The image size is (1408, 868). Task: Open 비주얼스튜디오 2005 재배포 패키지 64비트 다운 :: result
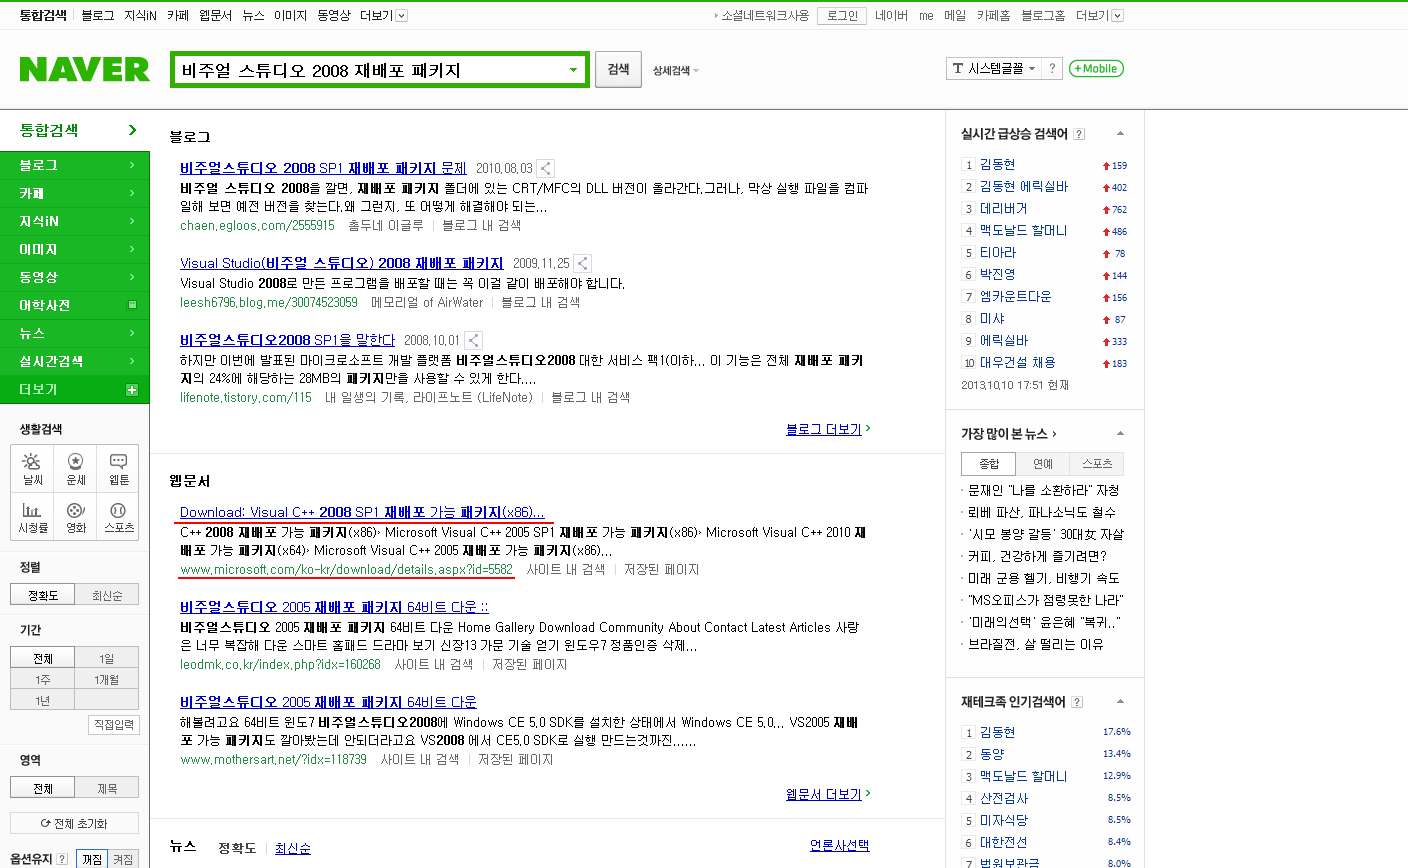tap(334, 607)
